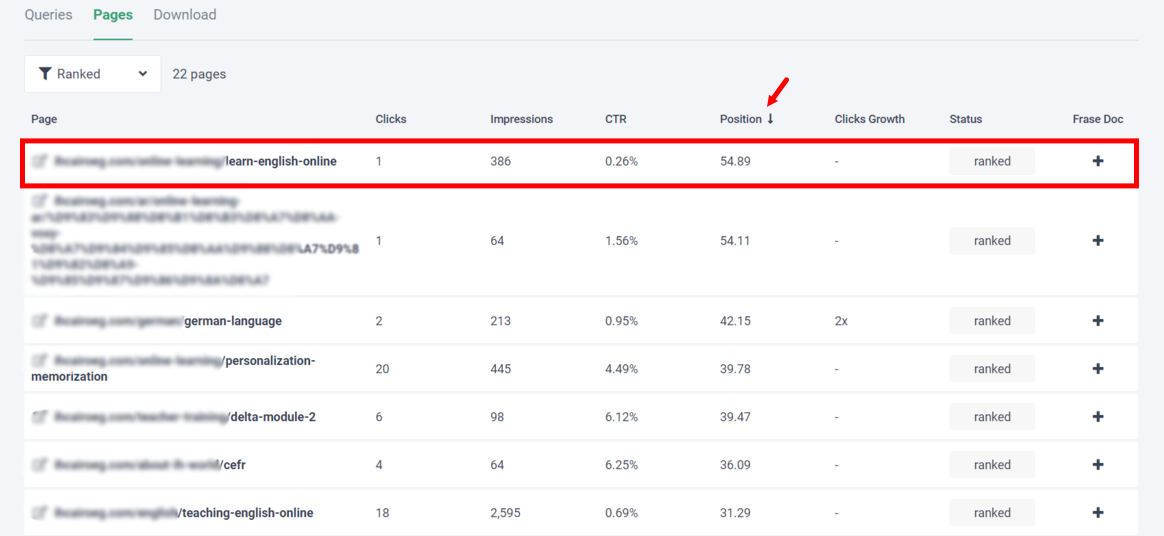Add Frase Doc for personalization-memorization page
Screen dimensions: 1164x536
point(1099,369)
